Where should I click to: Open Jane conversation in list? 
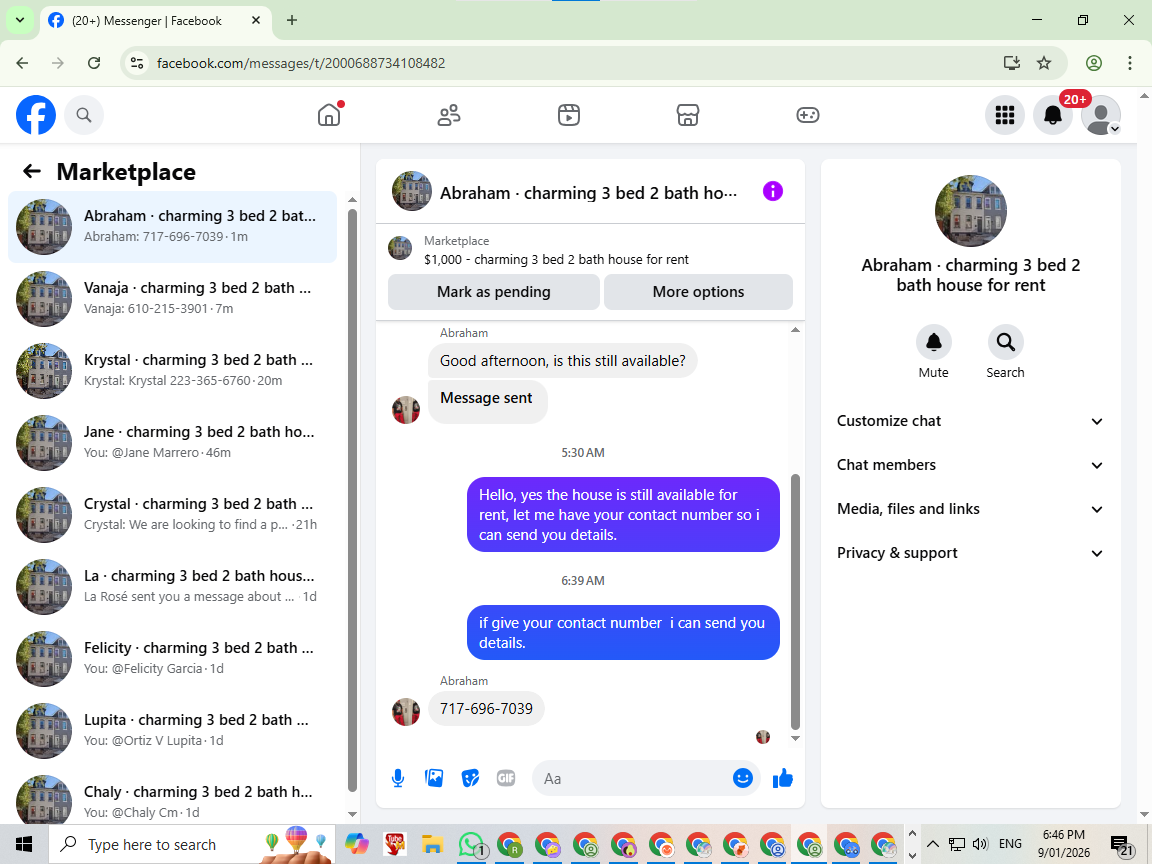coord(173,442)
